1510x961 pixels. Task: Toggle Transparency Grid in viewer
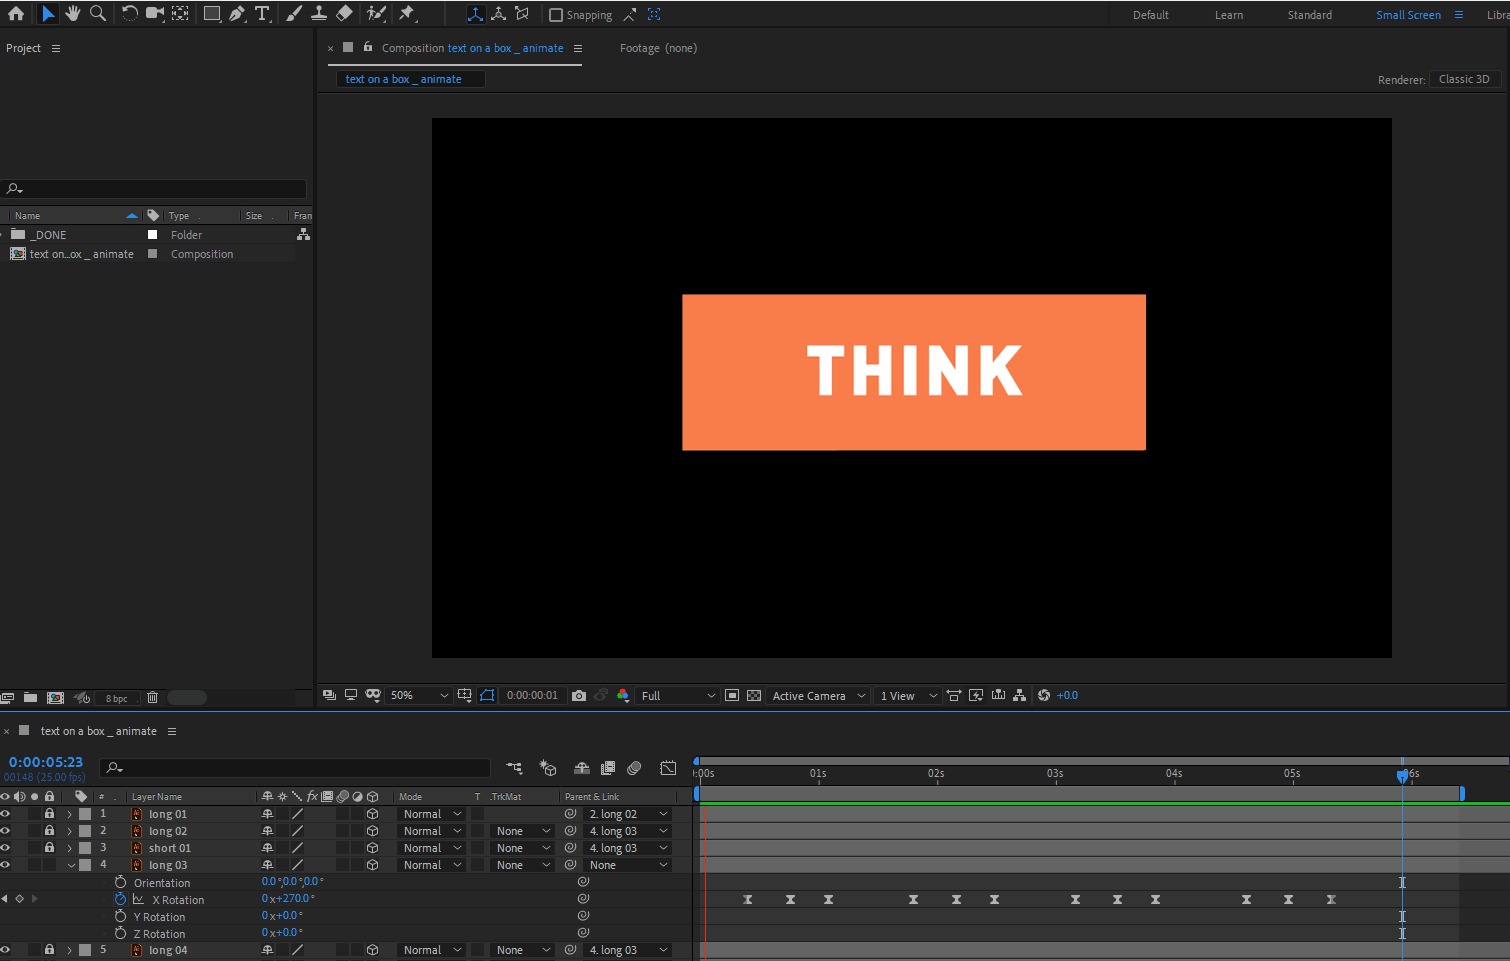[x=754, y=696]
